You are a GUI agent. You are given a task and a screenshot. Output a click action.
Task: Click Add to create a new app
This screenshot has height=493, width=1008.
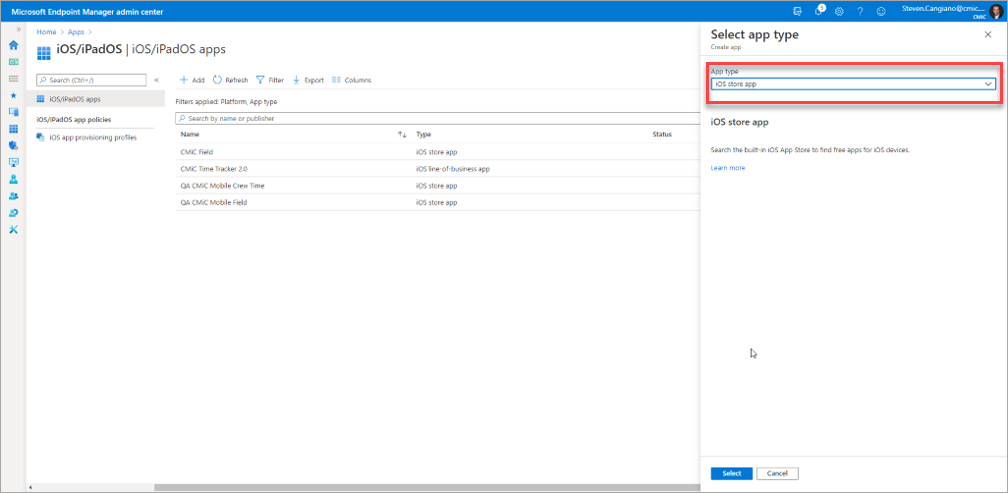[x=192, y=80]
